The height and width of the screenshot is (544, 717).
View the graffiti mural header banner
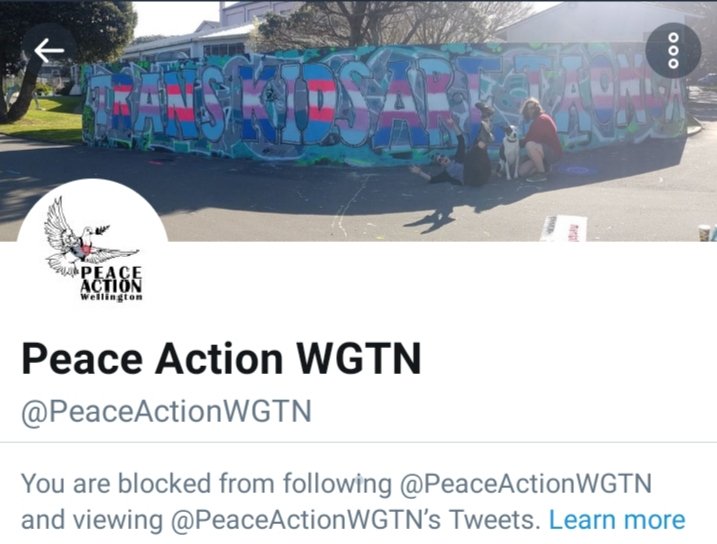tap(358, 121)
